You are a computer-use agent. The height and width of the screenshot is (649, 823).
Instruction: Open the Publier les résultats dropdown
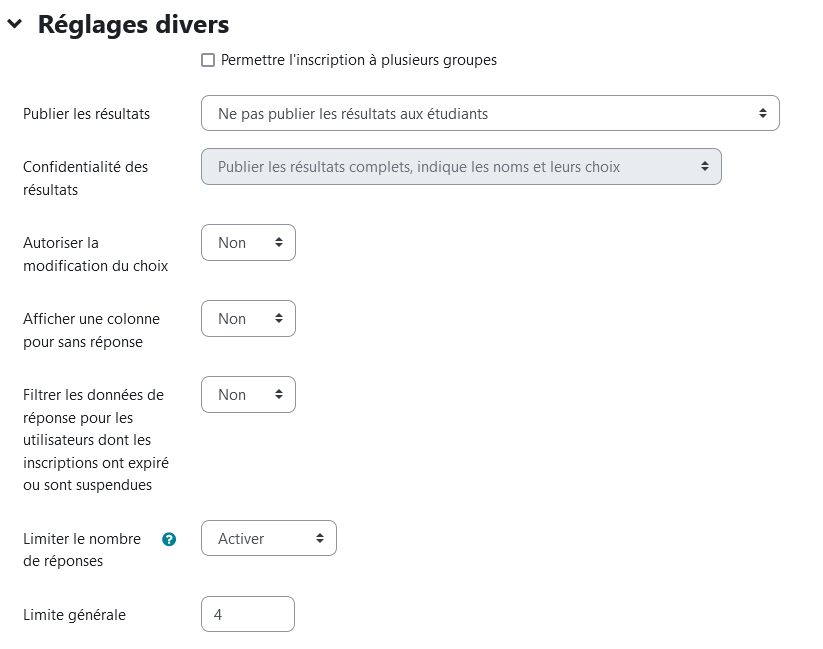pos(489,114)
